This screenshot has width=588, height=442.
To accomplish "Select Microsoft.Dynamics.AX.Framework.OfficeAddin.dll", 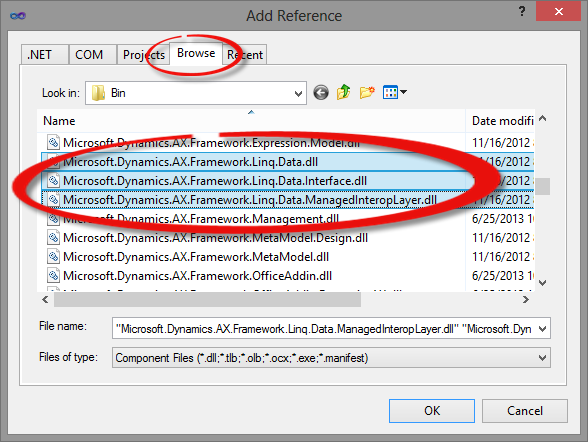I will pos(198,276).
